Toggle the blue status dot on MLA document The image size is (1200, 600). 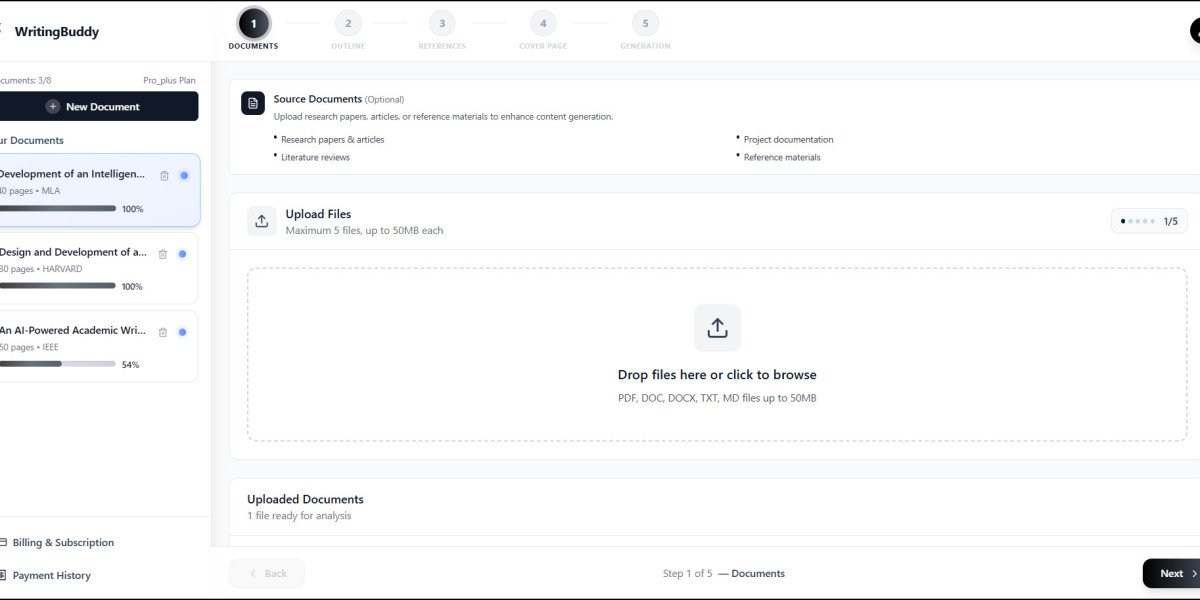pos(184,175)
